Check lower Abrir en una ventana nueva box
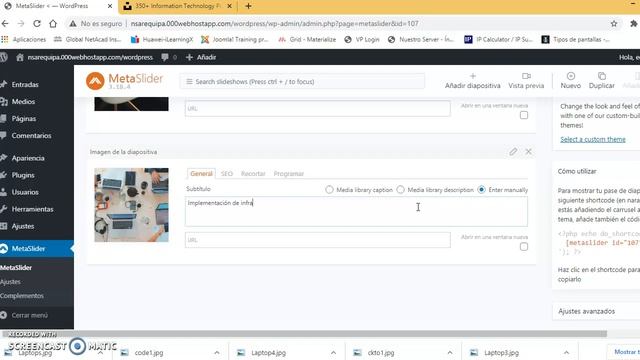640x360 pixels. pyautogui.click(x=524, y=247)
